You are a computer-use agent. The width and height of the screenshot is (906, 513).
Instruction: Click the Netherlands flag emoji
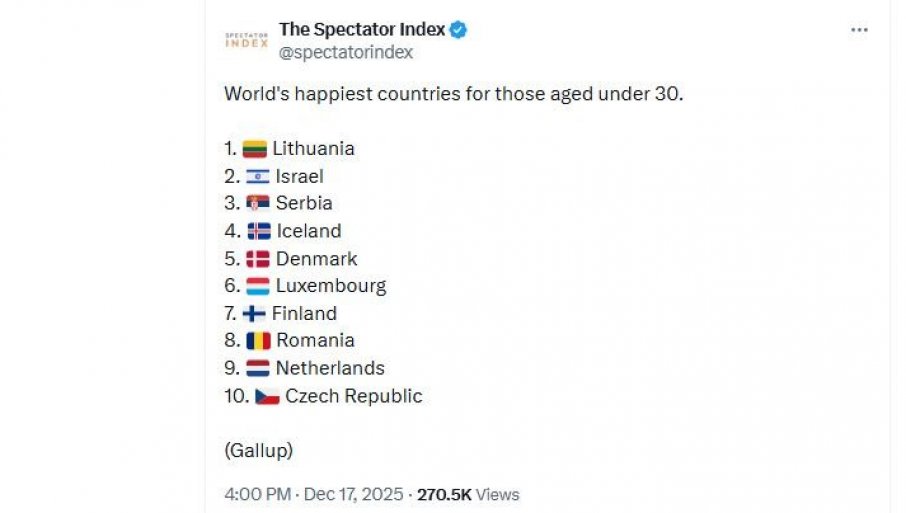257,368
